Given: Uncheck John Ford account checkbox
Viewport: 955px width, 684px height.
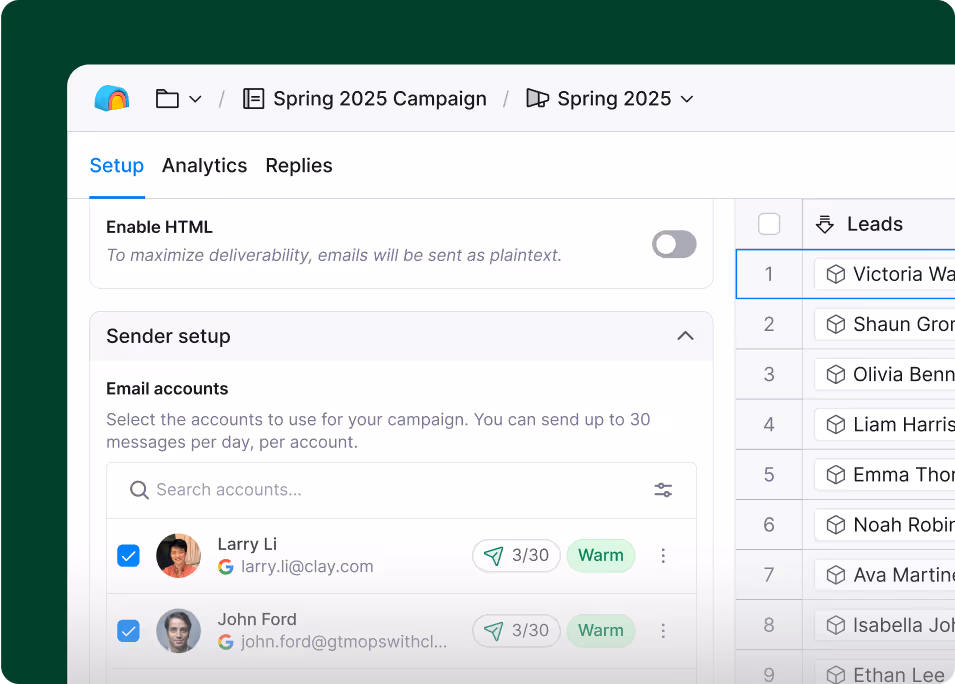Looking at the screenshot, I should click(x=129, y=631).
